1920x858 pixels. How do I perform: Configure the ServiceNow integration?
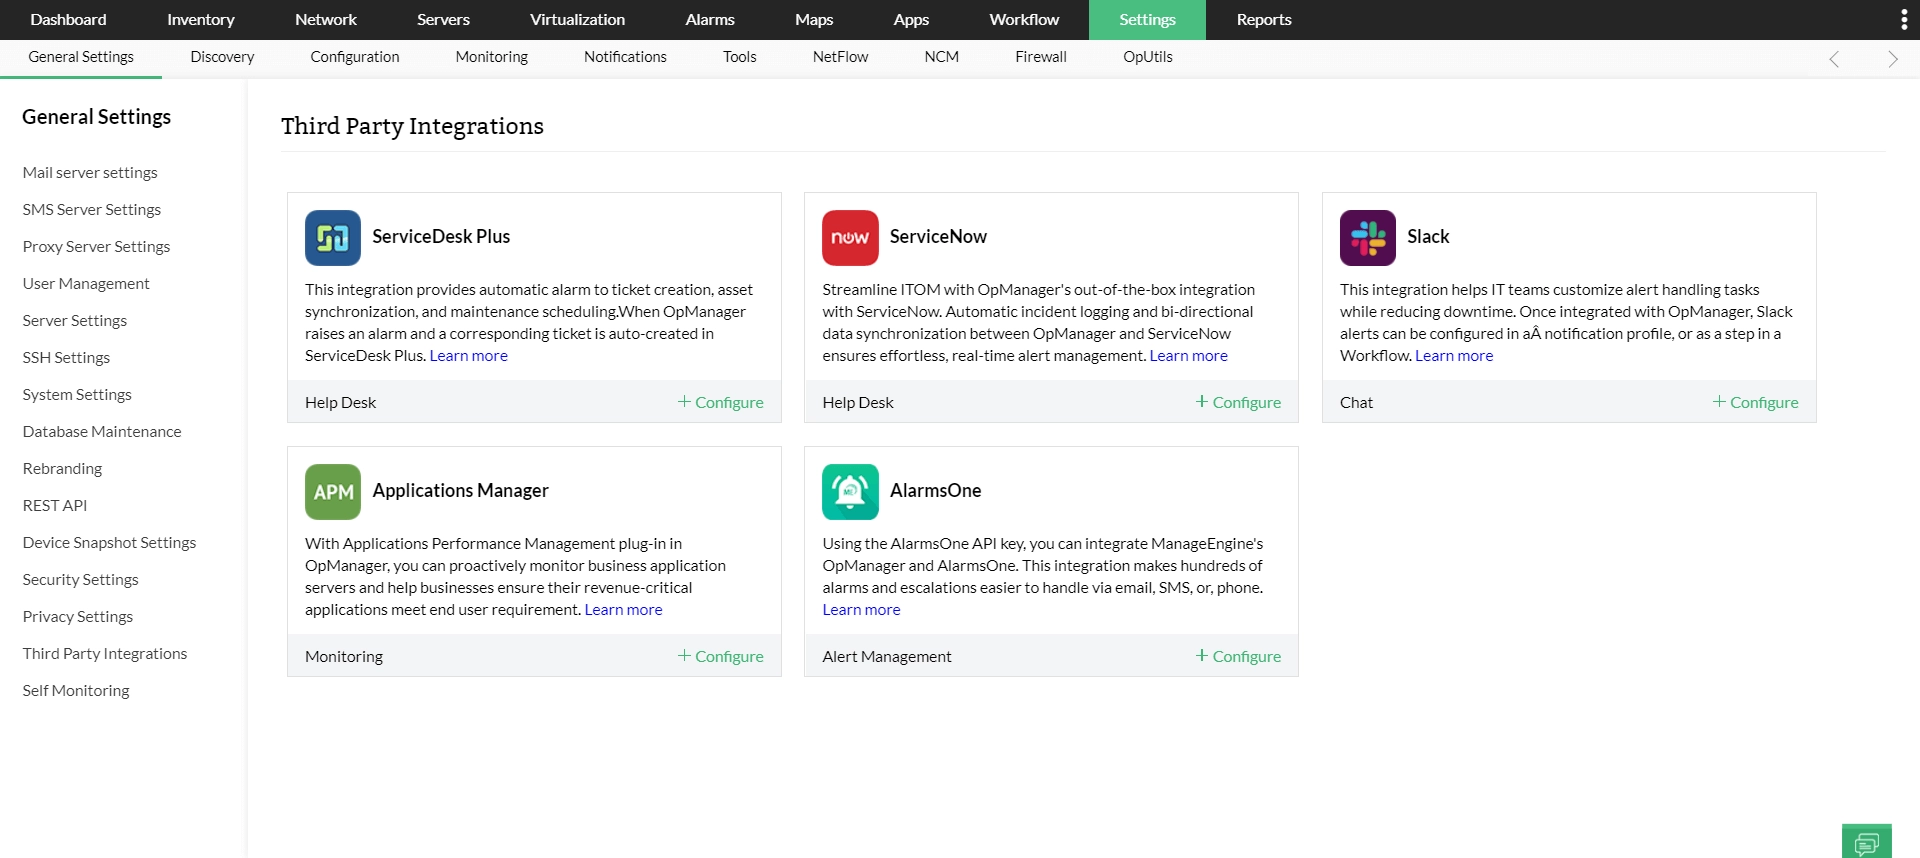[x=1238, y=402]
